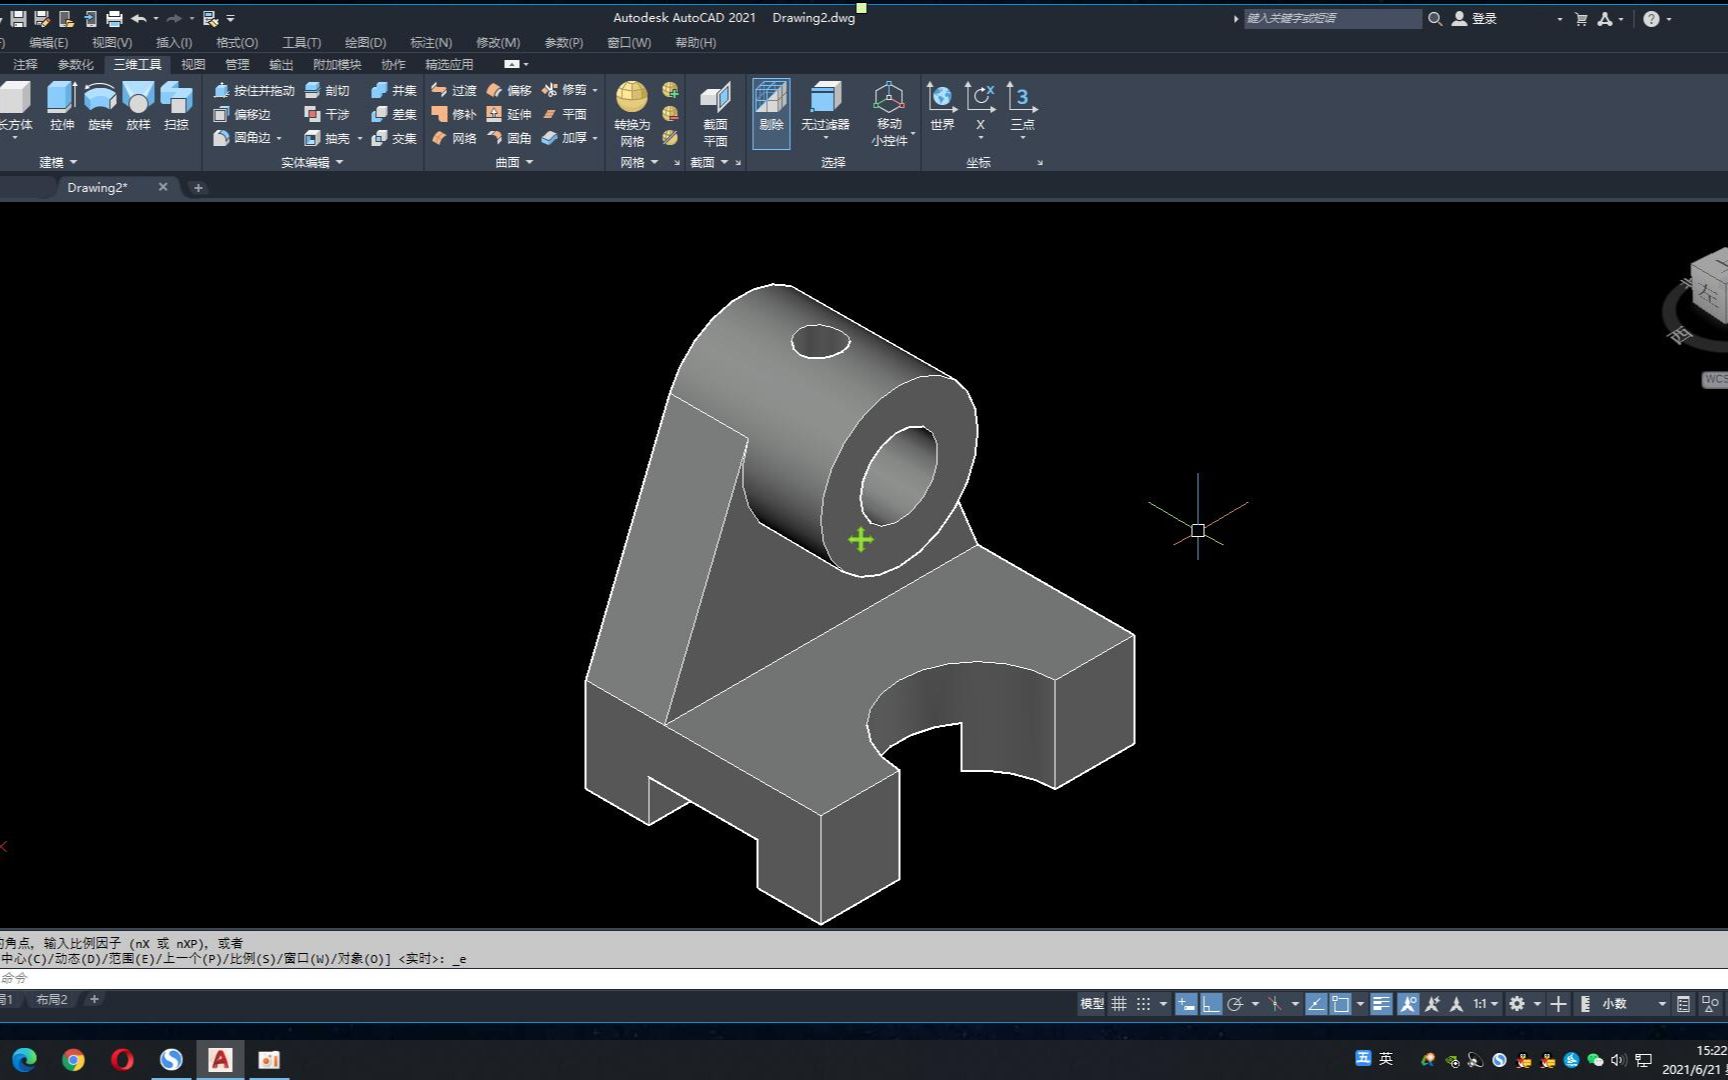The height and width of the screenshot is (1080, 1728).
Task: Click the 移动小控件 (Move Gizmo) icon
Action: [x=889, y=98]
